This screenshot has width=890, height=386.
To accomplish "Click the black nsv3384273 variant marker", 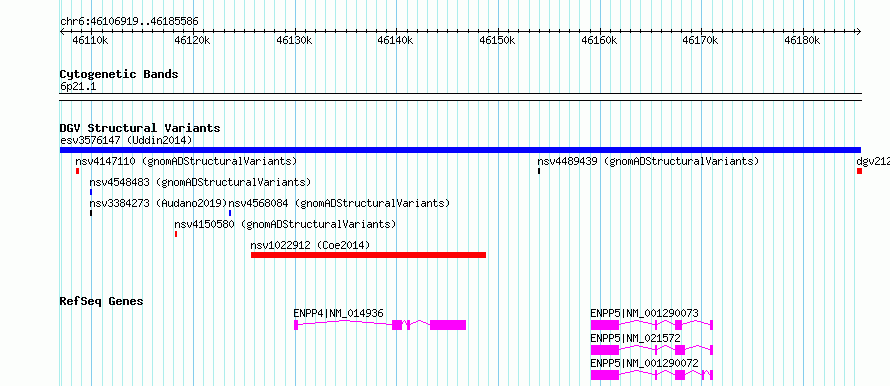I will (x=90, y=213).
